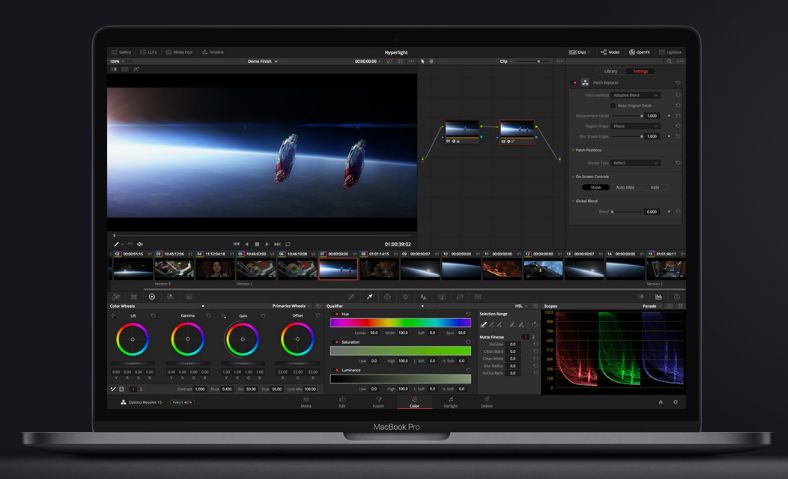Toggle the Nodes editor button
Viewport: 788px width, 479px height.
[610, 52]
